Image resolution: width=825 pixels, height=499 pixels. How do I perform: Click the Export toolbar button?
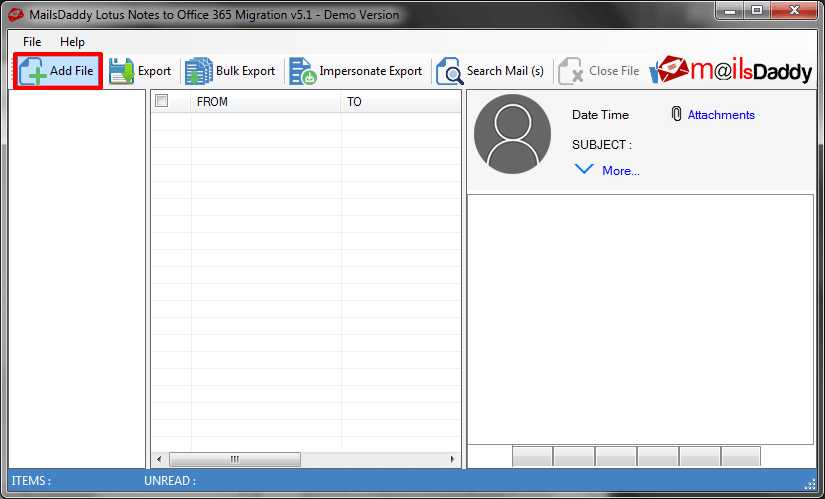click(140, 71)
